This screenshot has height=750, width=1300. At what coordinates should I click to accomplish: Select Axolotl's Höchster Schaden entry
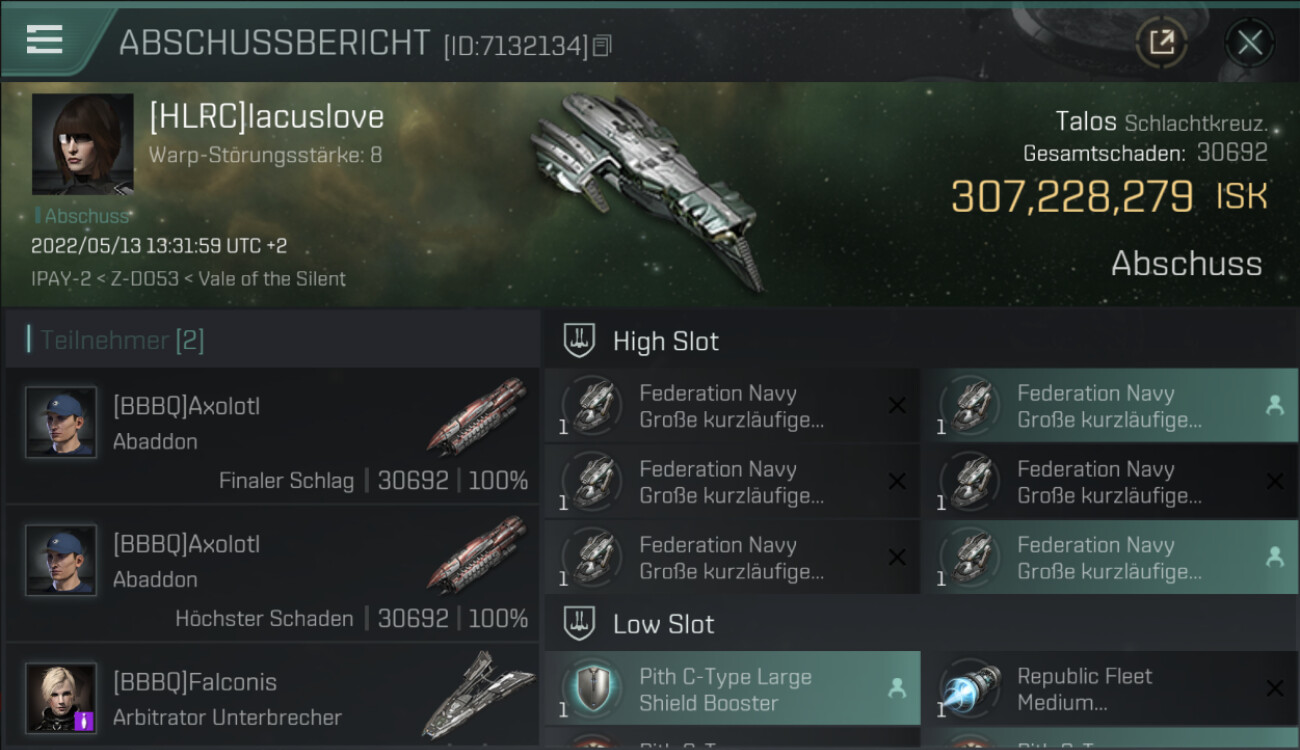point(272,574)
